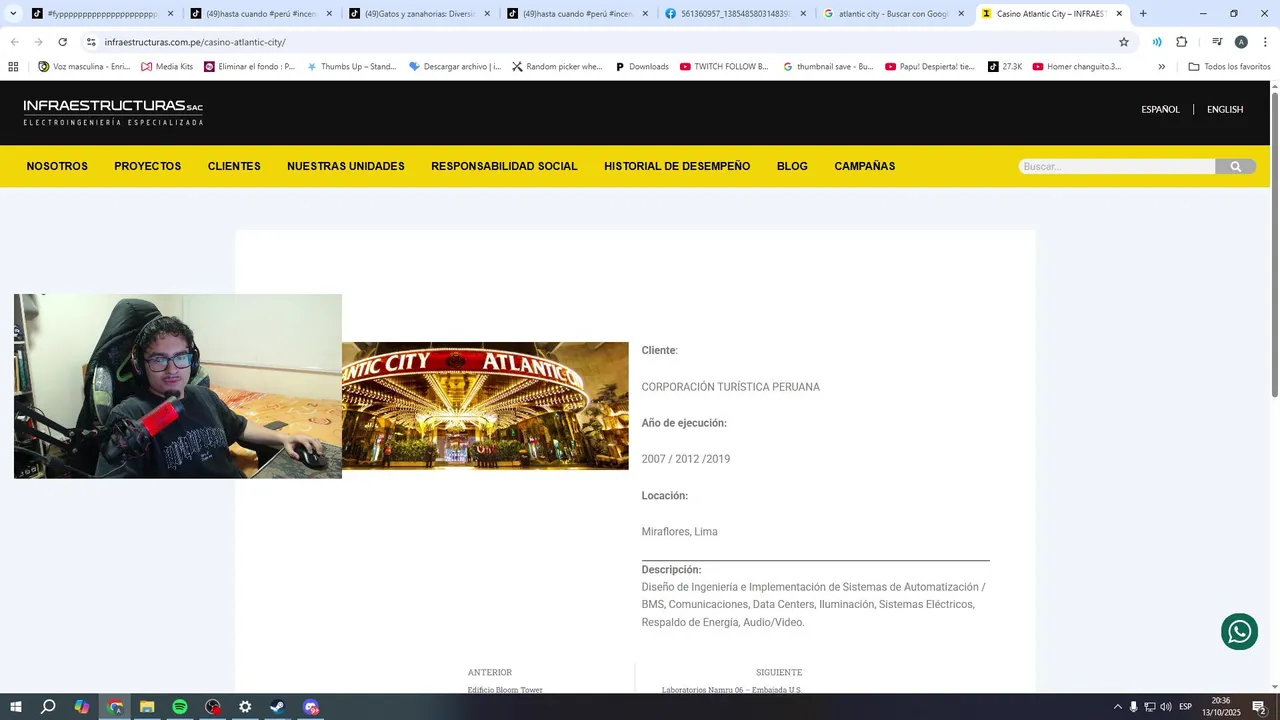Close the Casino Atlantic City tab
The height and width of the screenshot is (720, 1280).
1119,14
